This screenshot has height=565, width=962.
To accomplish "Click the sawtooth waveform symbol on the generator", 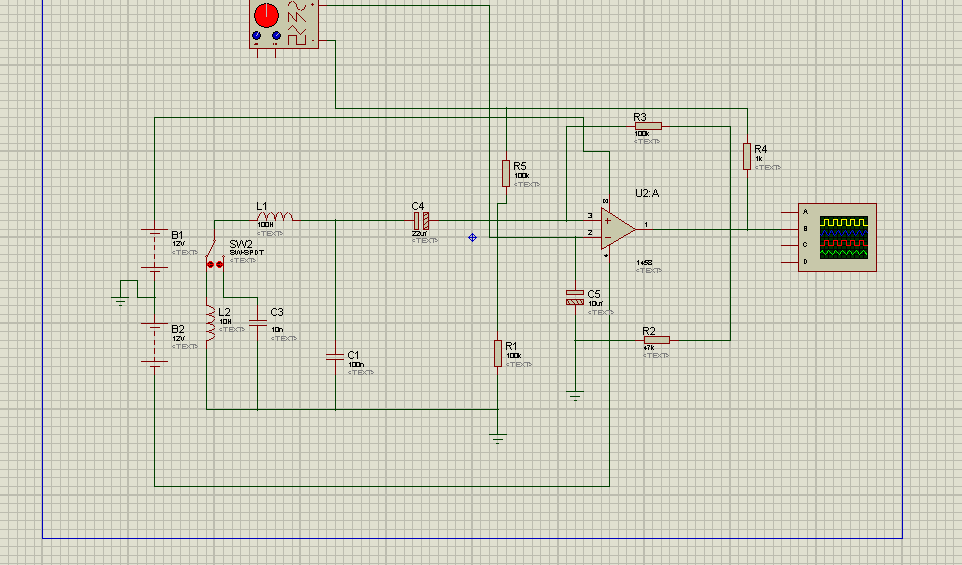I will [297, 18].
